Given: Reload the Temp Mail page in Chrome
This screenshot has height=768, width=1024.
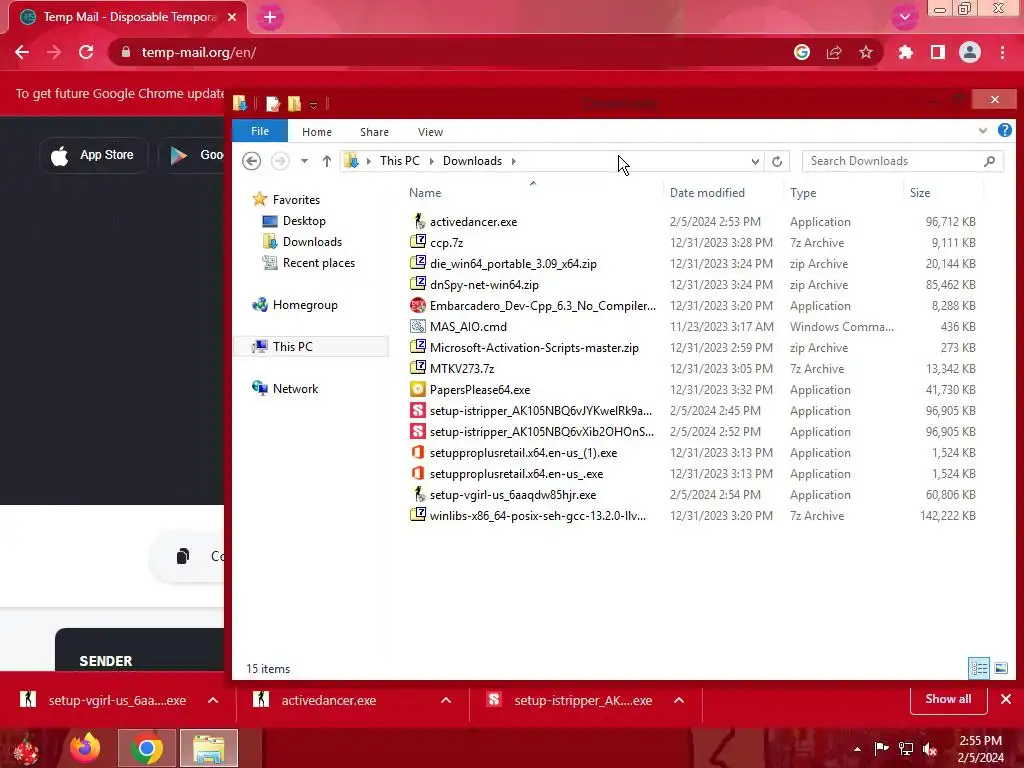Looking at the screenshot, I should pyautogui.click(x=86, y=52).
